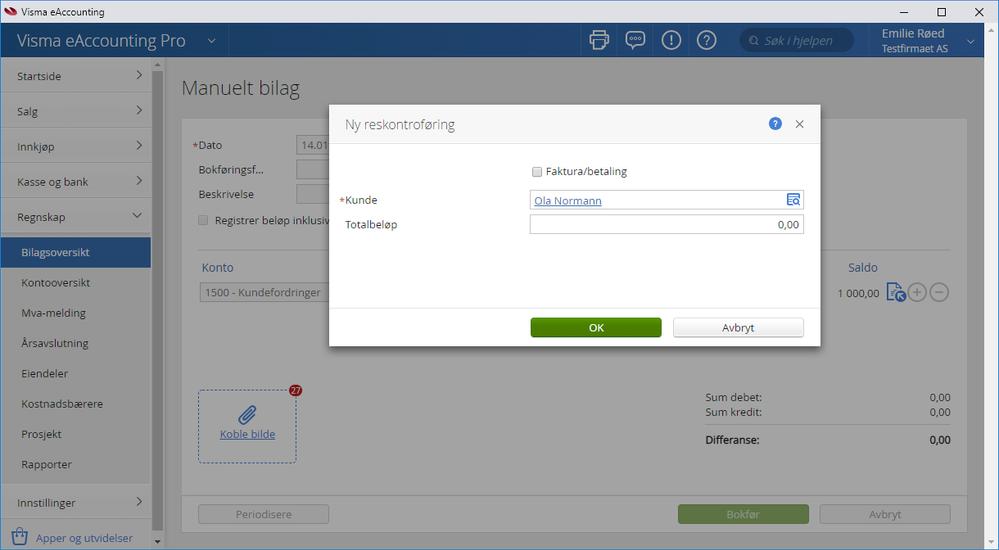Remove the row with the minus icon
Viewport: 999px width, 550px height.
pos(939,293)
